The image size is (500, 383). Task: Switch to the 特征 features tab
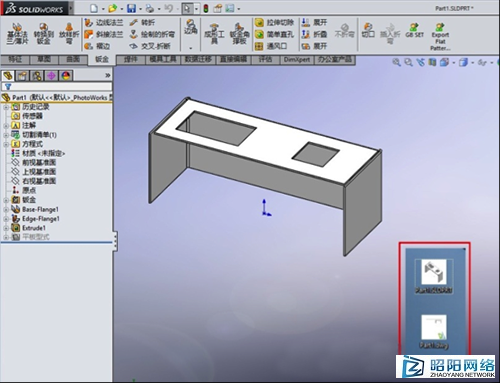(15, 60)
